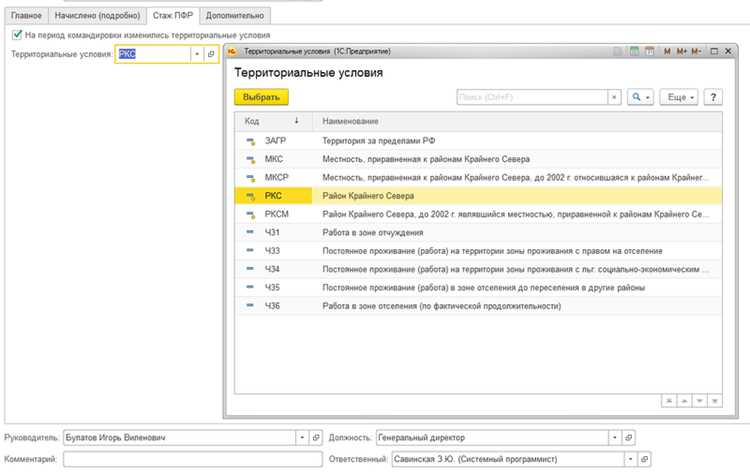This screenshot has height=474, width=750.
Task: Open help with the question mark button
Action: (x=713, y=97)
